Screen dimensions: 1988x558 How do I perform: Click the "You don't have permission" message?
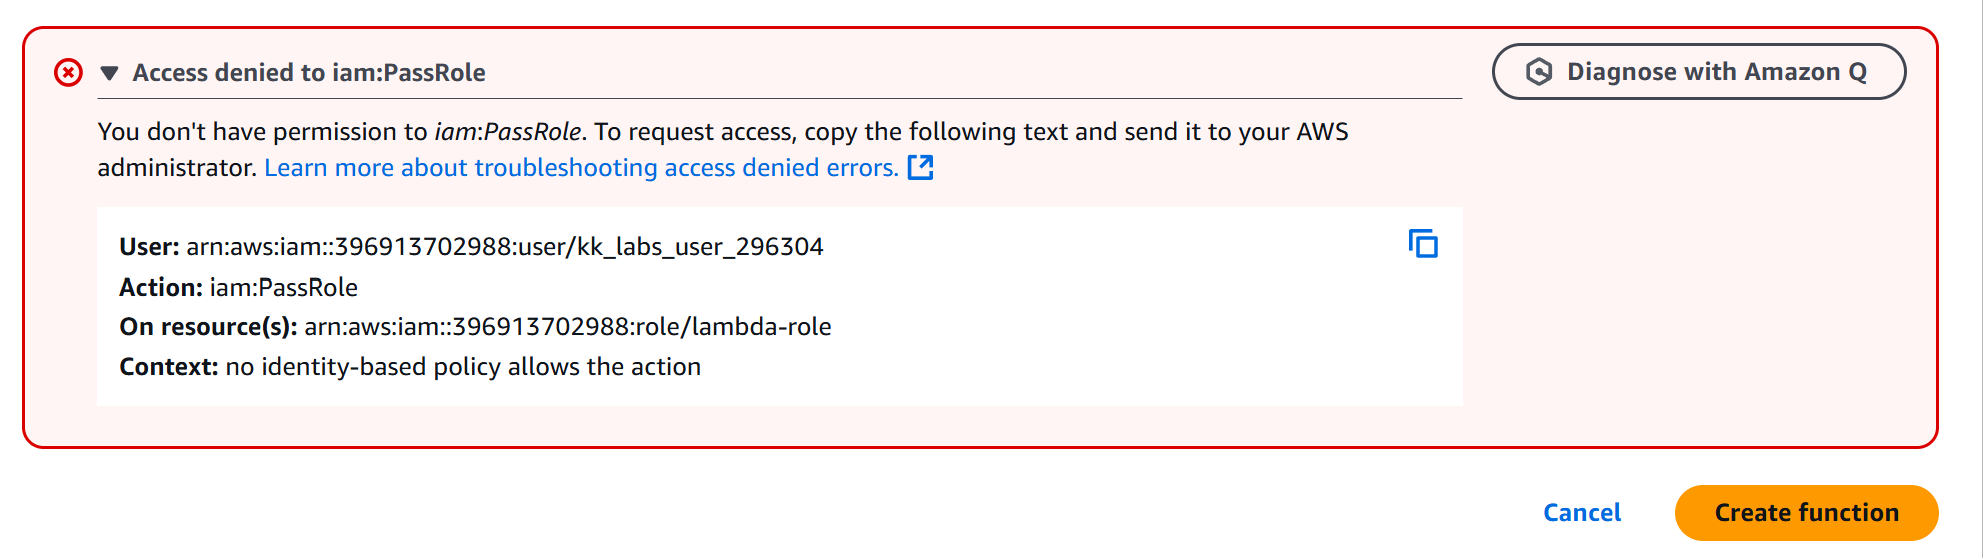click(264, 132)
